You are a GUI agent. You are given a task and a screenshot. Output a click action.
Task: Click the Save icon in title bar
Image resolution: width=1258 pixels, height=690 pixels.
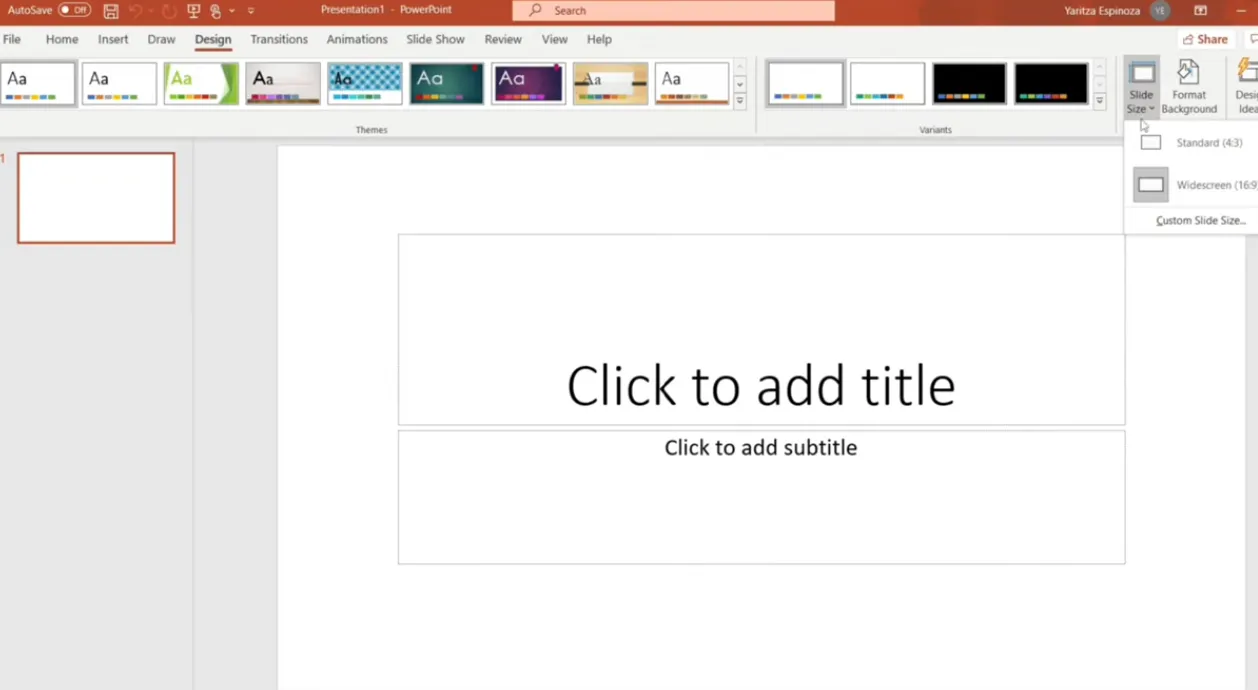pyautogui.click(x=111, y=11)
